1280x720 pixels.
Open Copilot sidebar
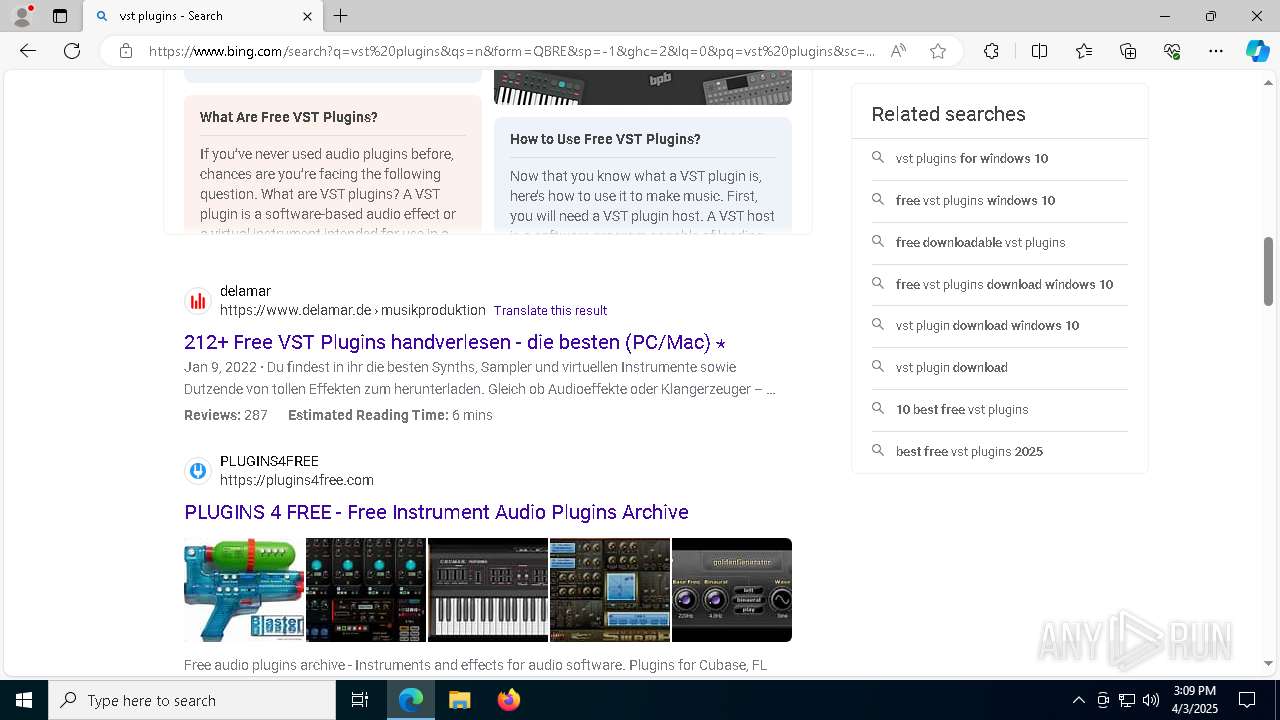pos(1257,51)
